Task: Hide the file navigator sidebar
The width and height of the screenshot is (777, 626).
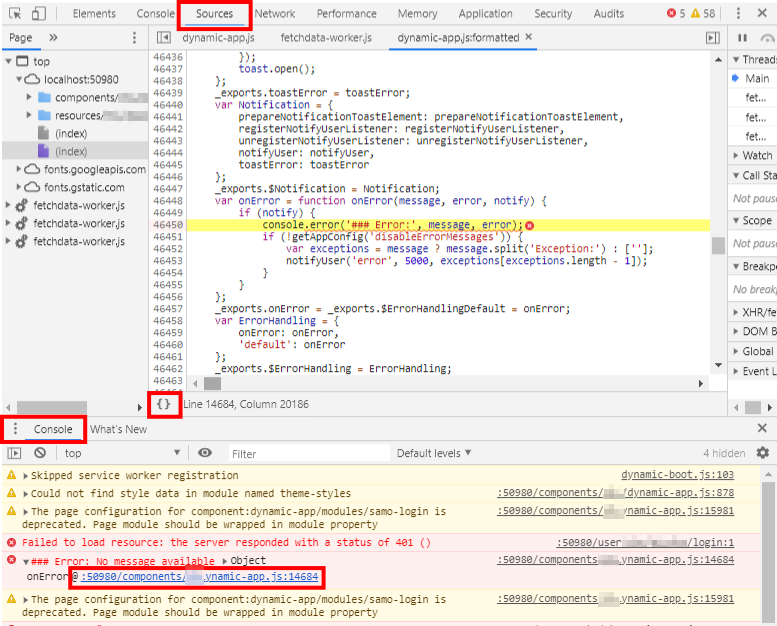Action: (x=164, y=38)
